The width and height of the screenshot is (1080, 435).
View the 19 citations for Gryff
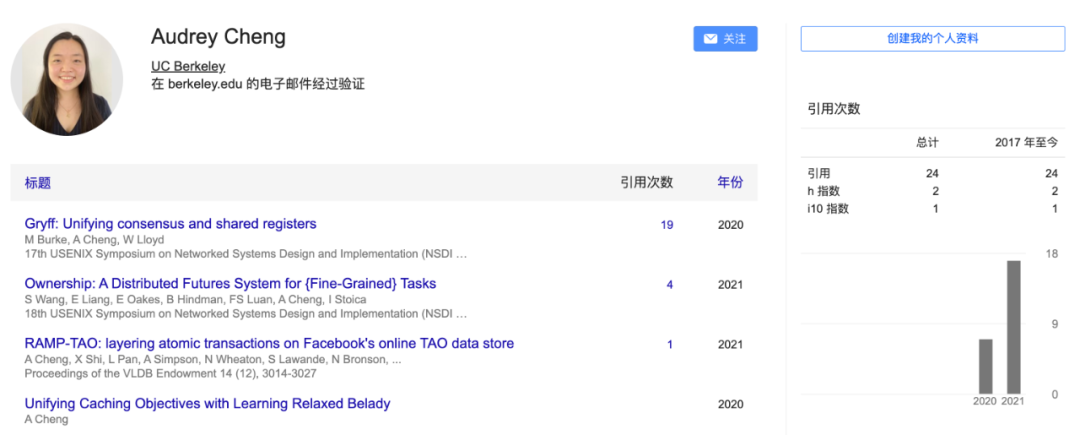coord(666,225)
